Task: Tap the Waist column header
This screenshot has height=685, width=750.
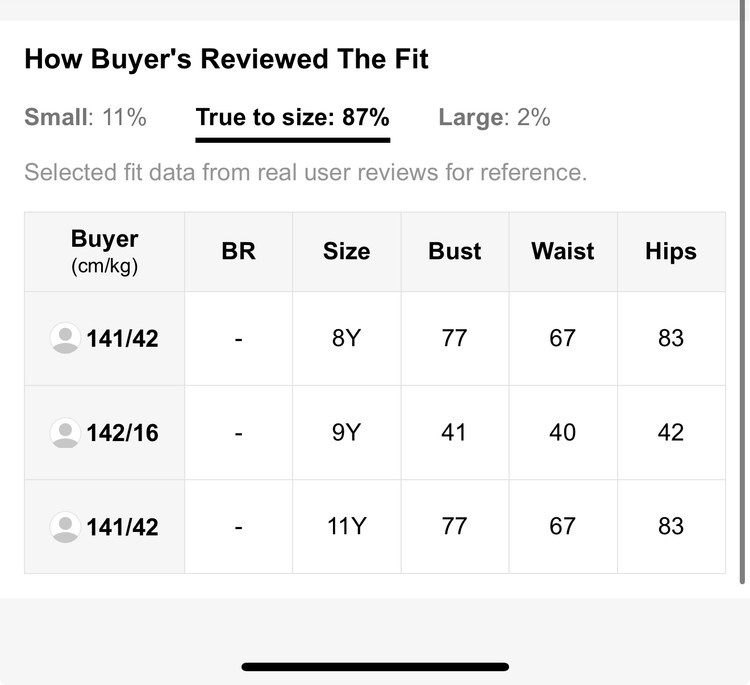Action: (563, 251)
